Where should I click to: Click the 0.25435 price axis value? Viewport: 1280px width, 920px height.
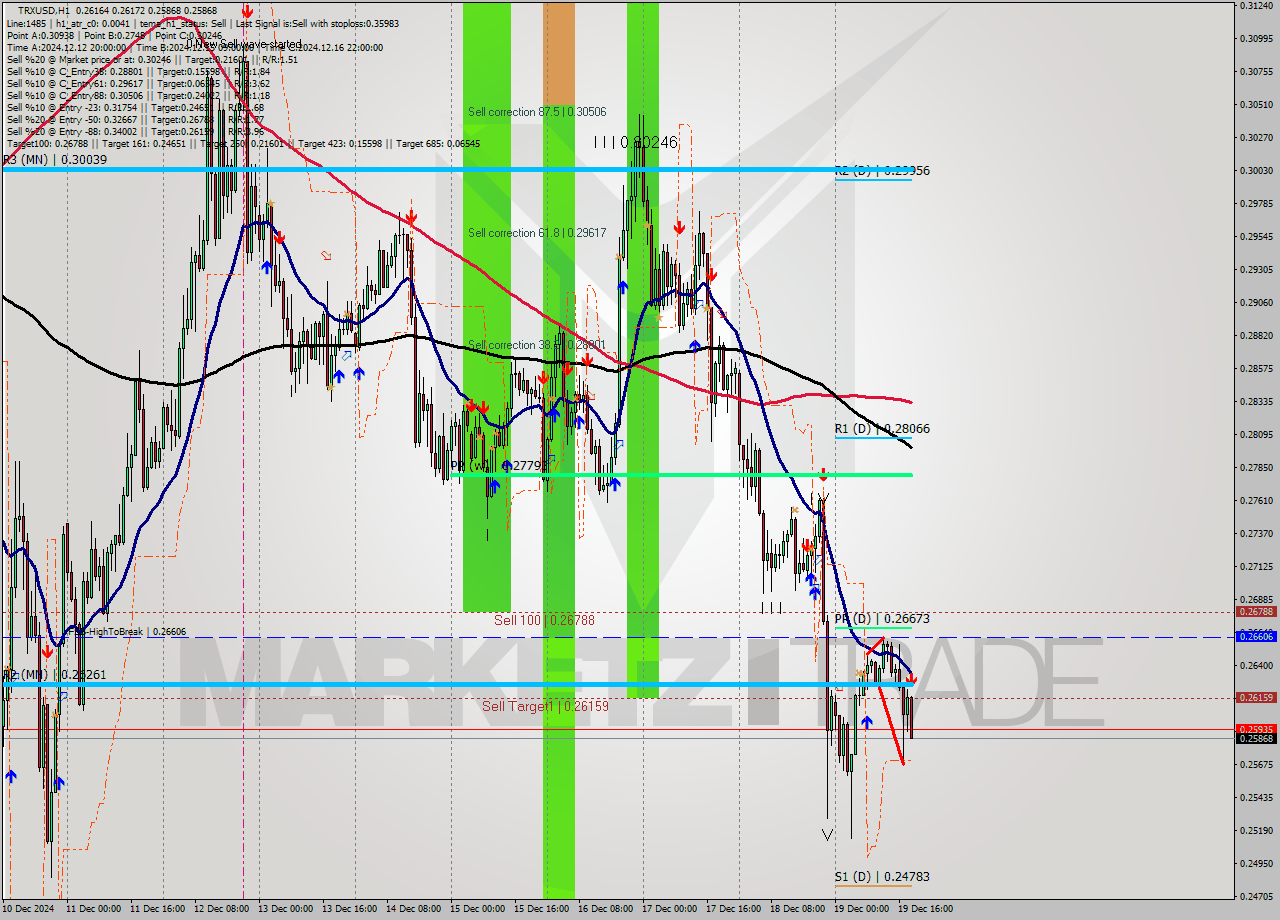1256,797
